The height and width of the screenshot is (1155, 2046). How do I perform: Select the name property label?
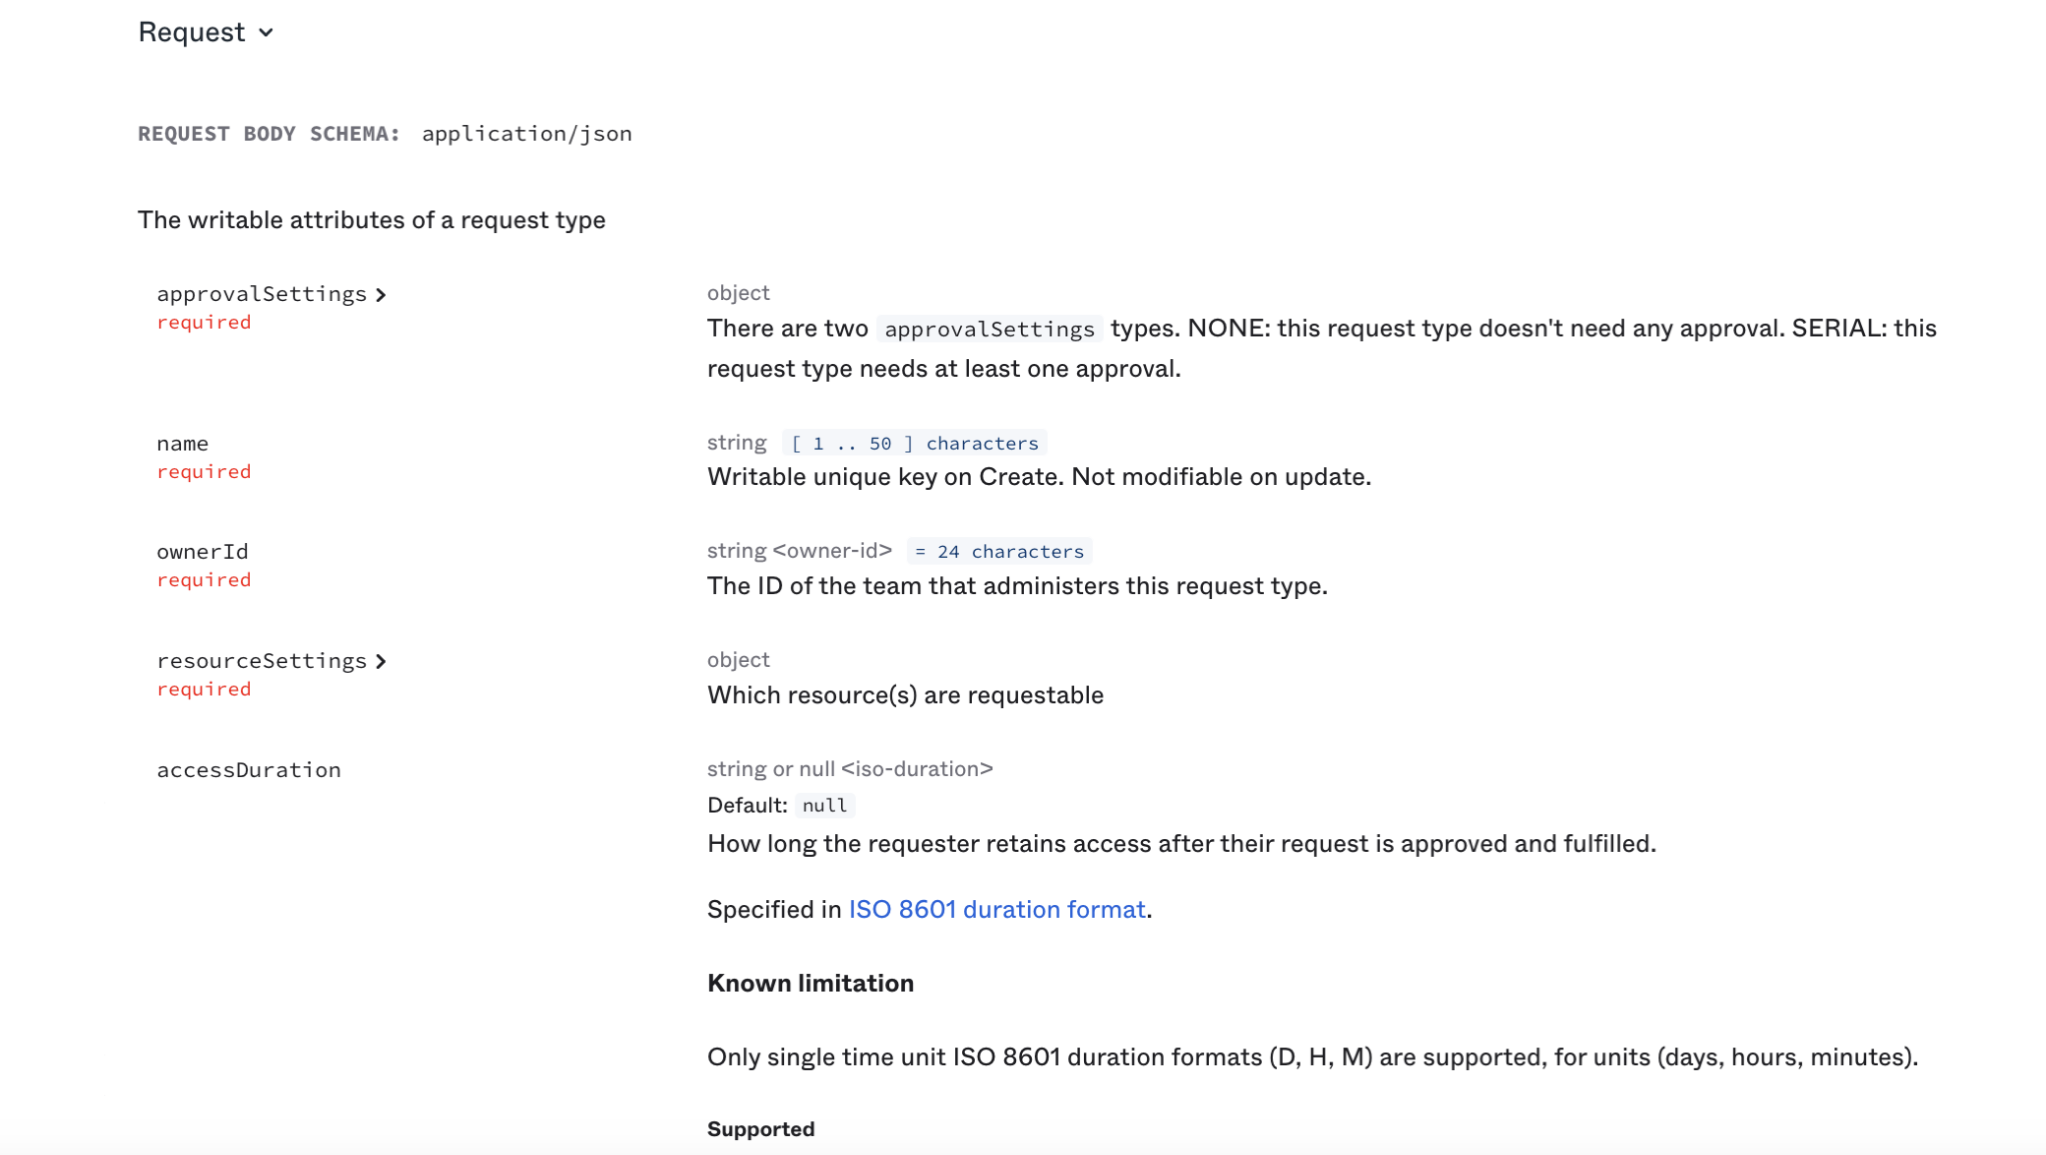[x=182, y=443]
